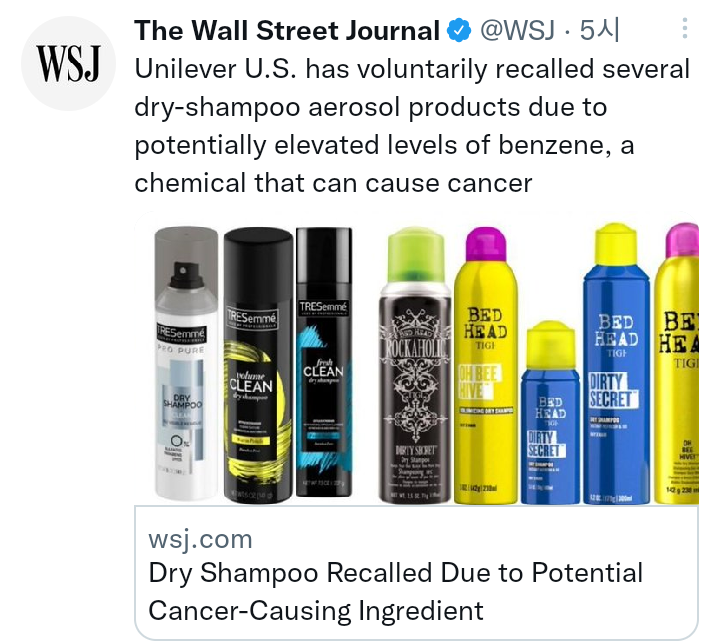The width and height of the screenshot is (720, 643).
Task: Open the @WSJ handle link
Action: (517, 30)
